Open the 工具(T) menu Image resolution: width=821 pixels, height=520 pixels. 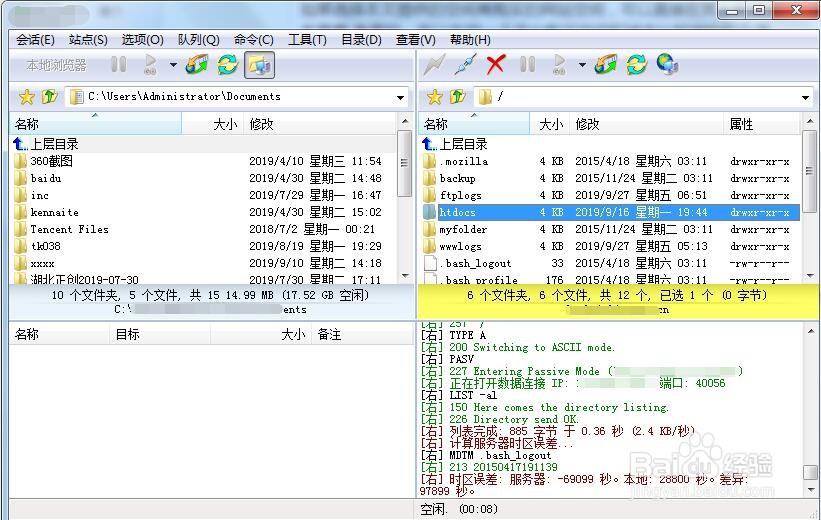pos(307,40)
